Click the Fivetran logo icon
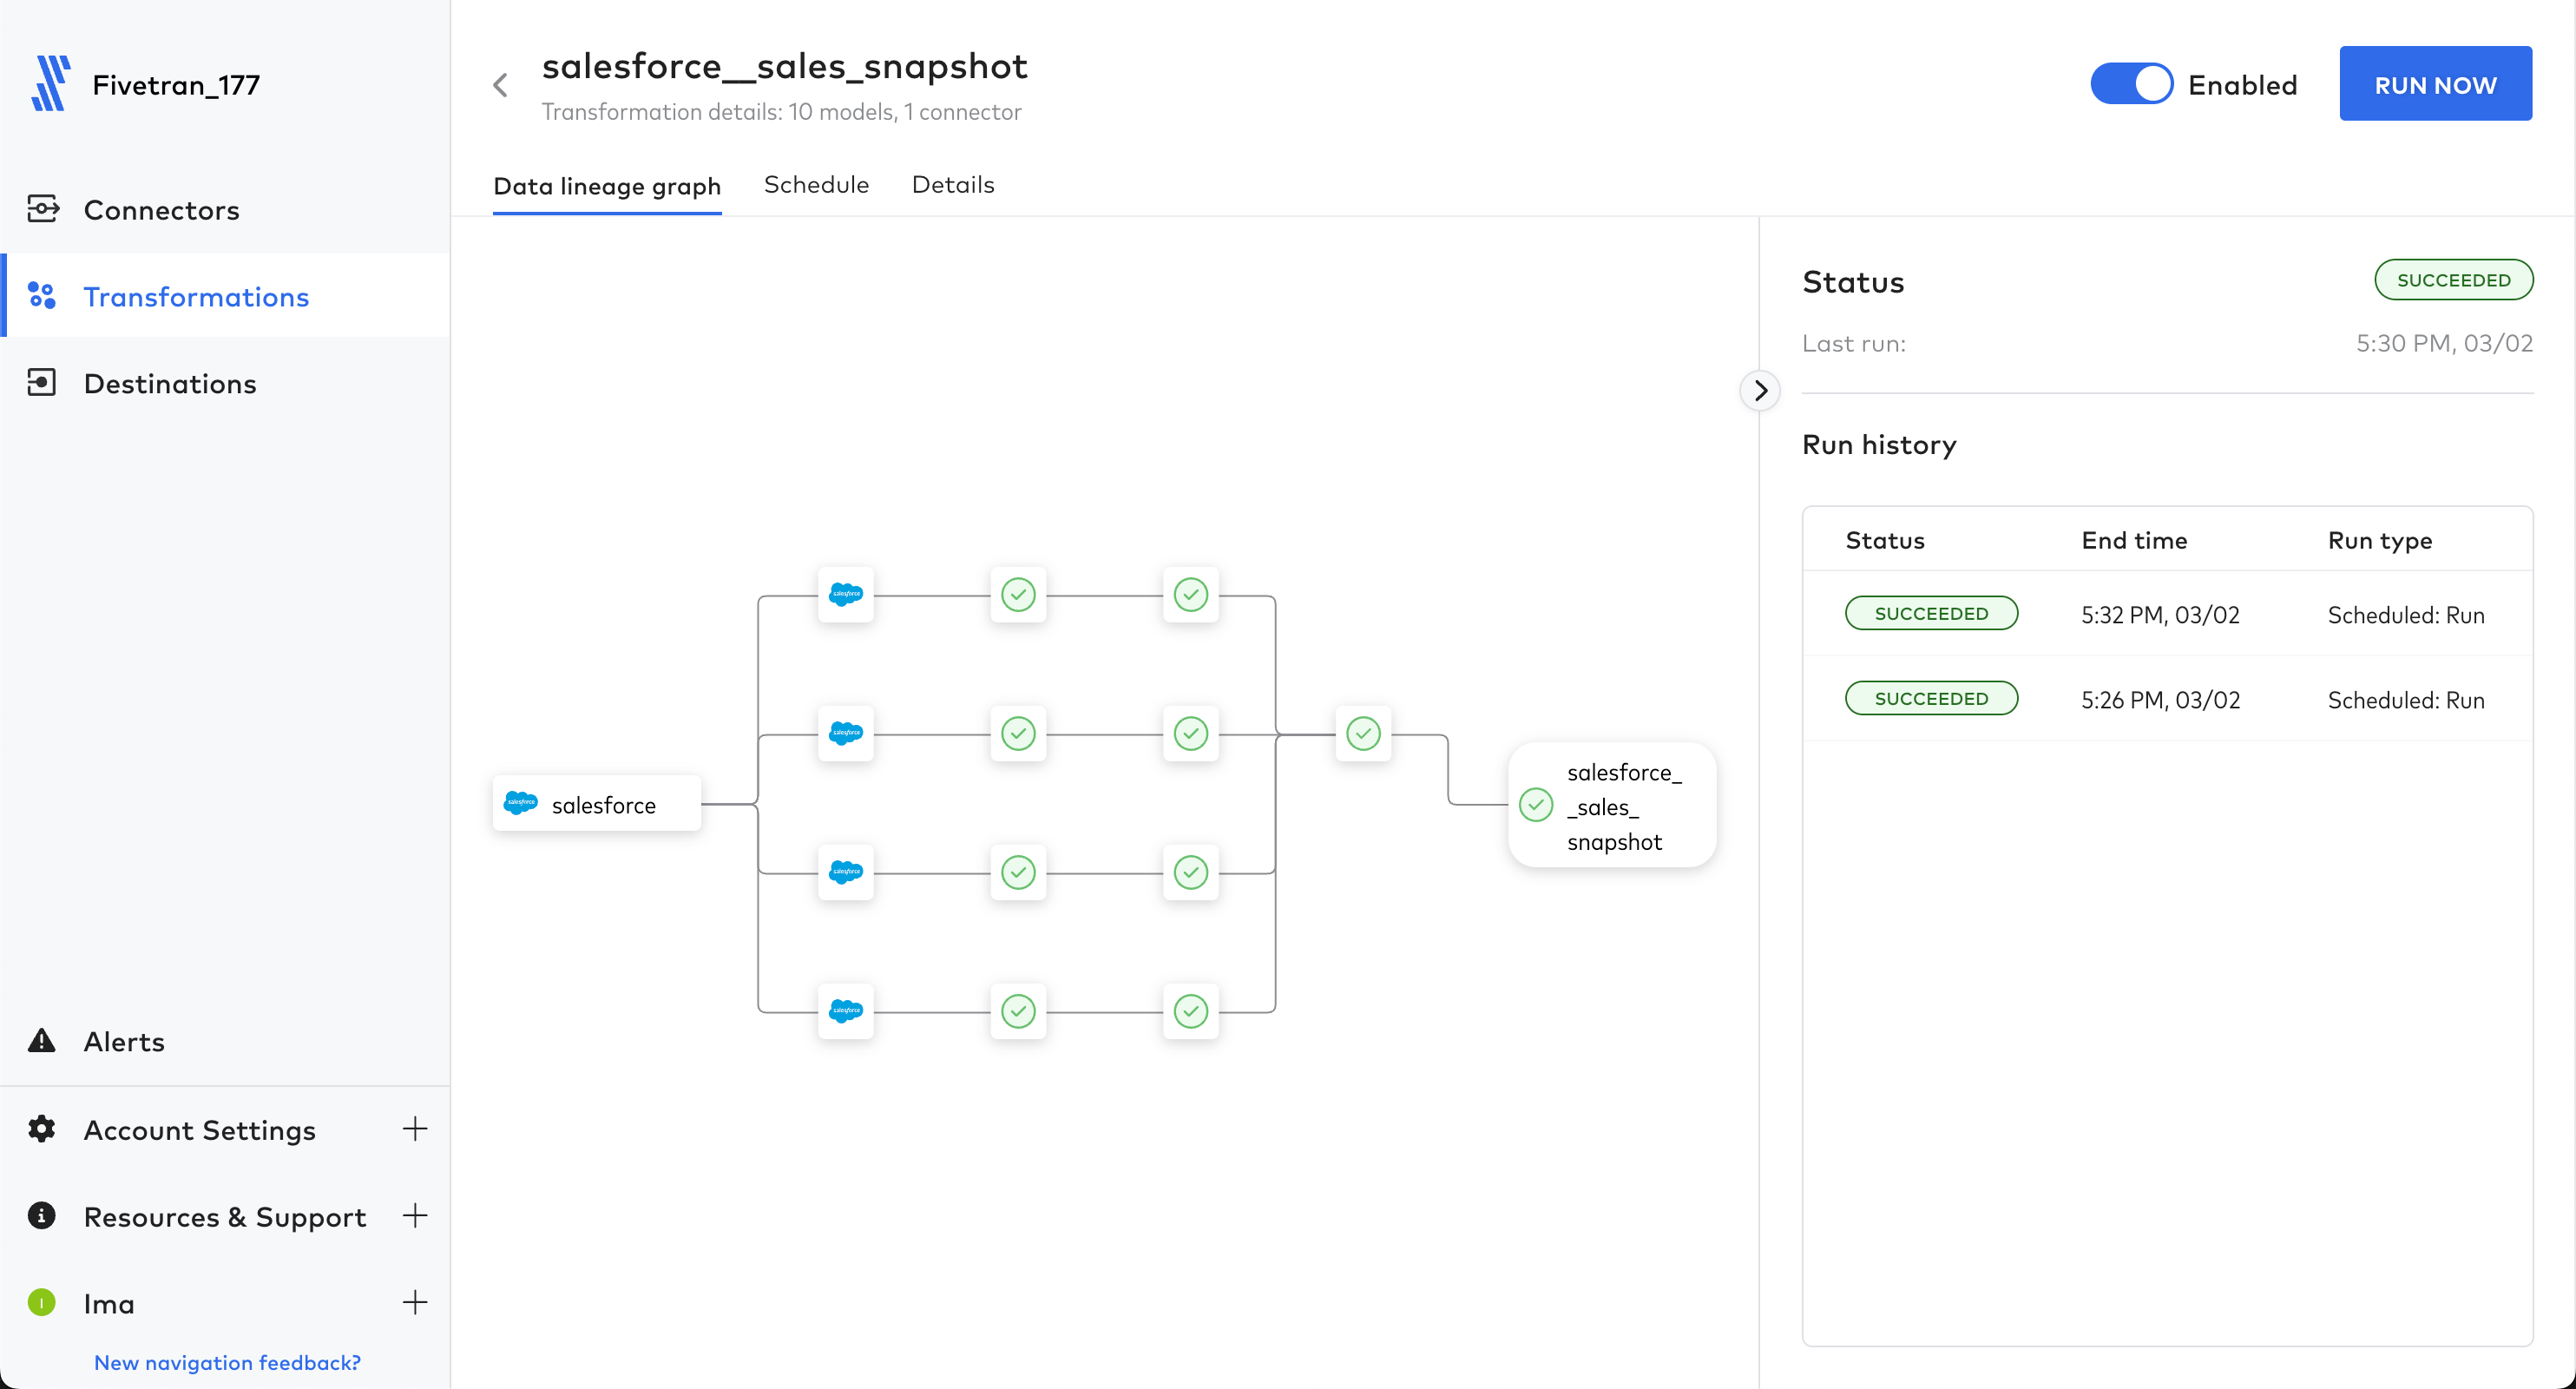This screenshot has width=2576, height=1389. point(50,84)
